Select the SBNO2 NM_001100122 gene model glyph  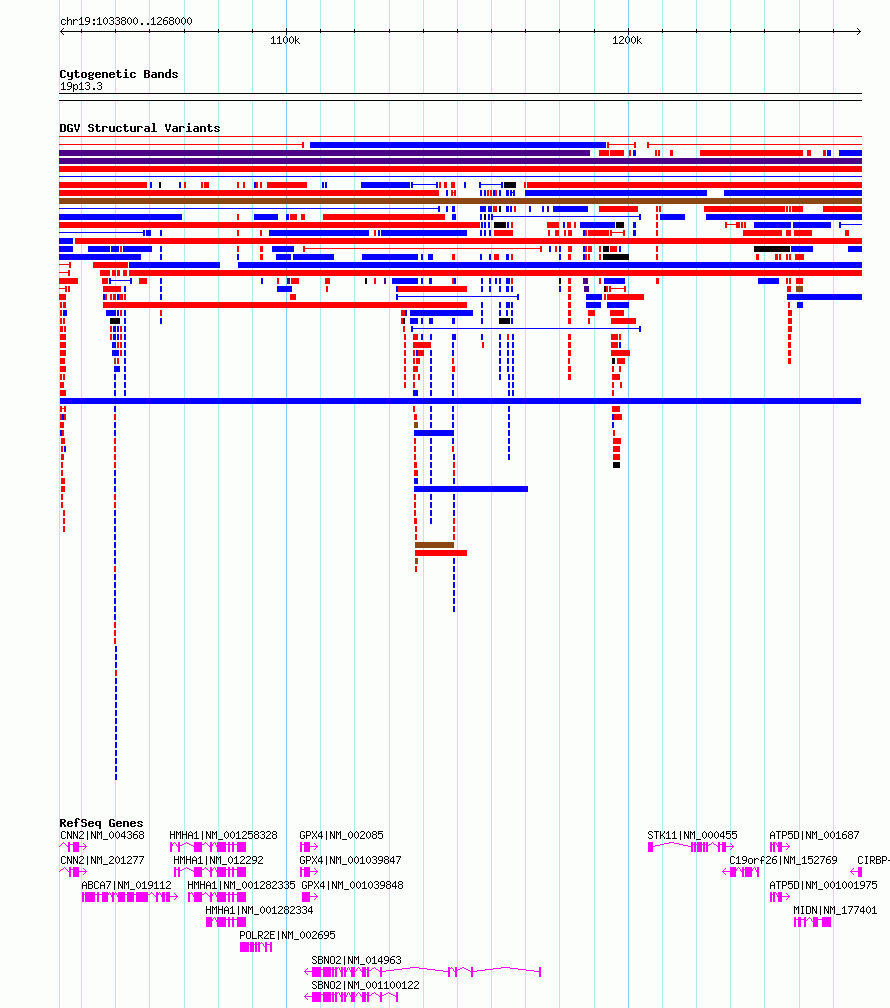pos(351,997)
